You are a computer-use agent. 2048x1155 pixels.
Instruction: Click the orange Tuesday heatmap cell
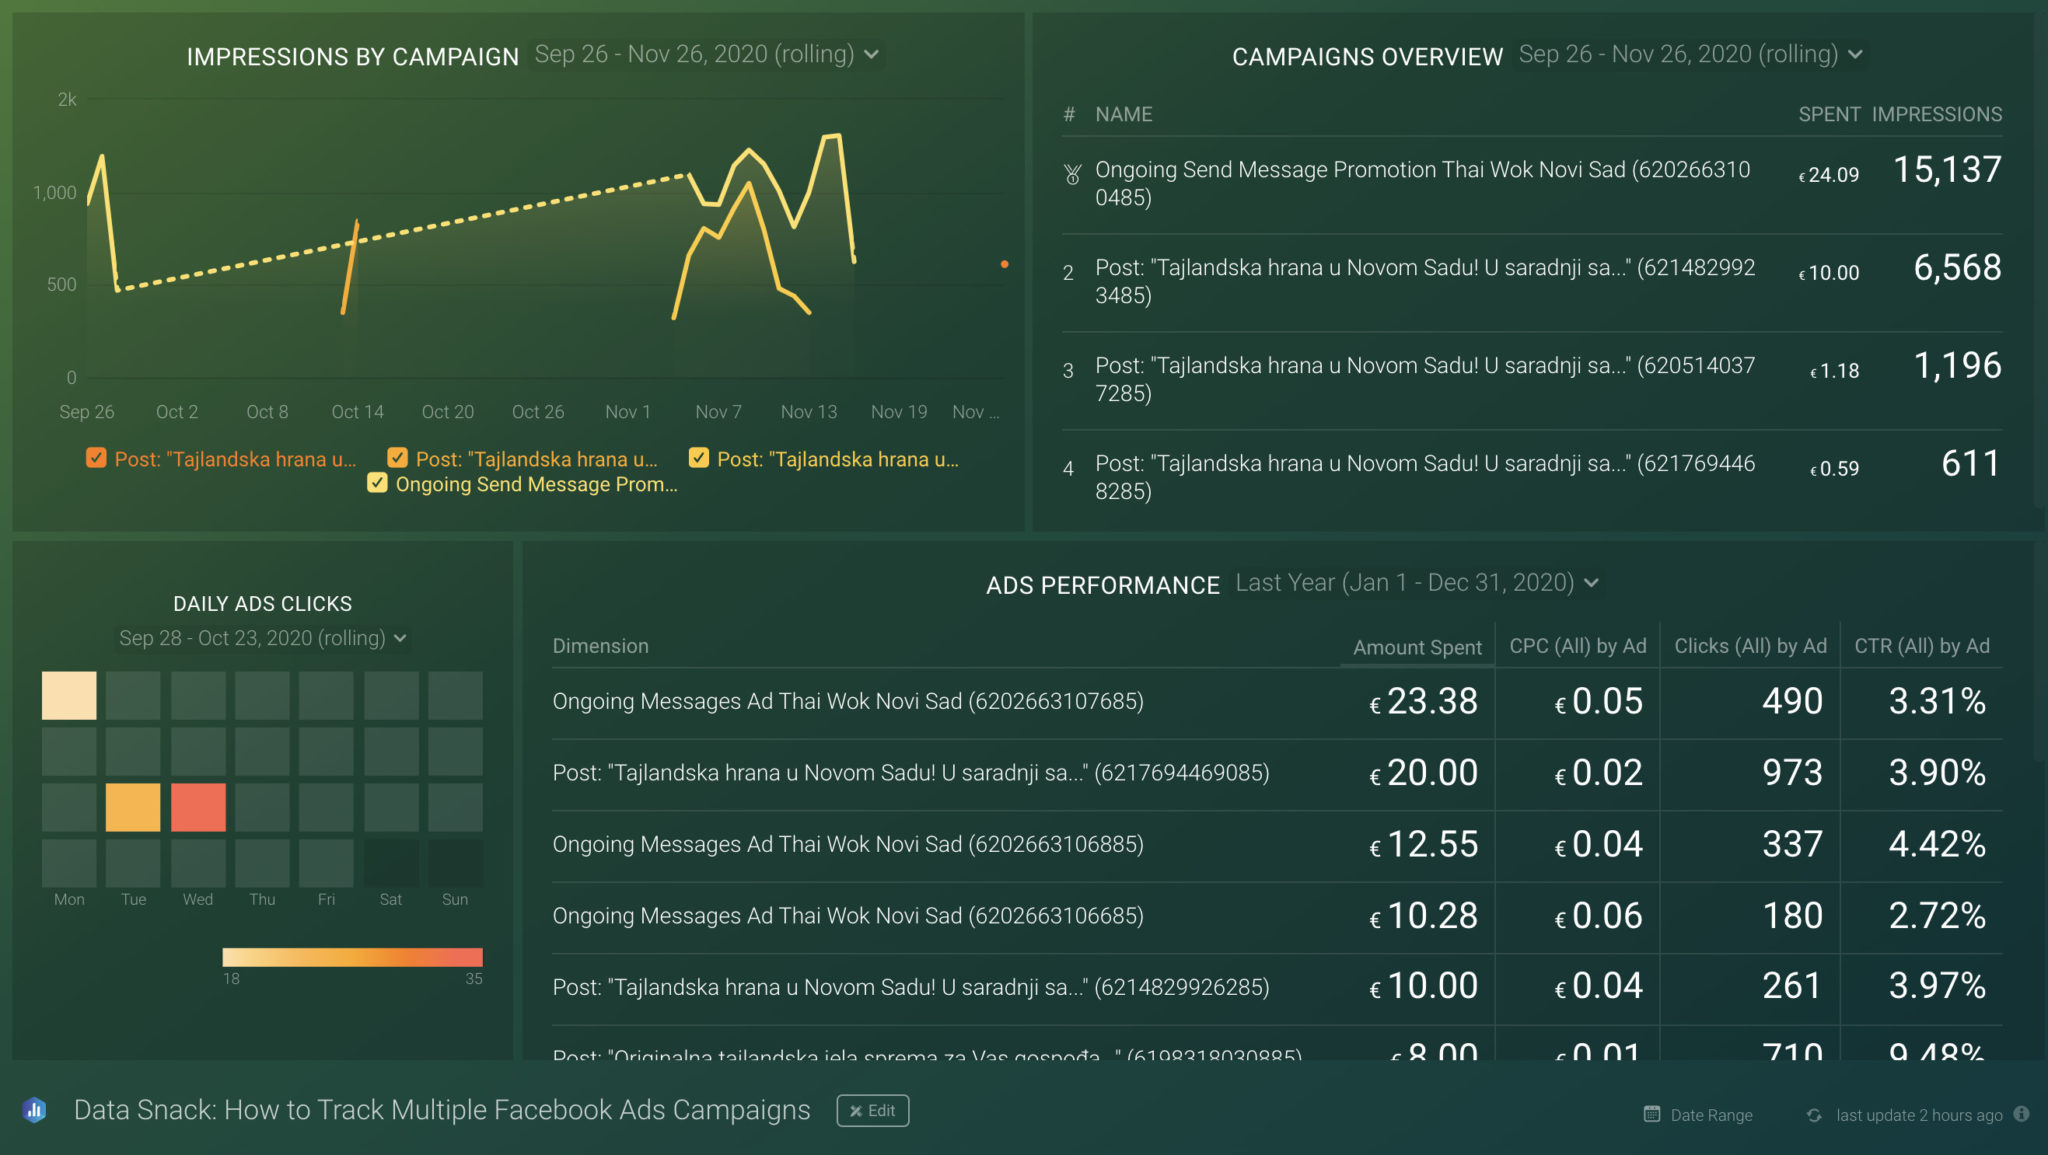click(132, 806)
